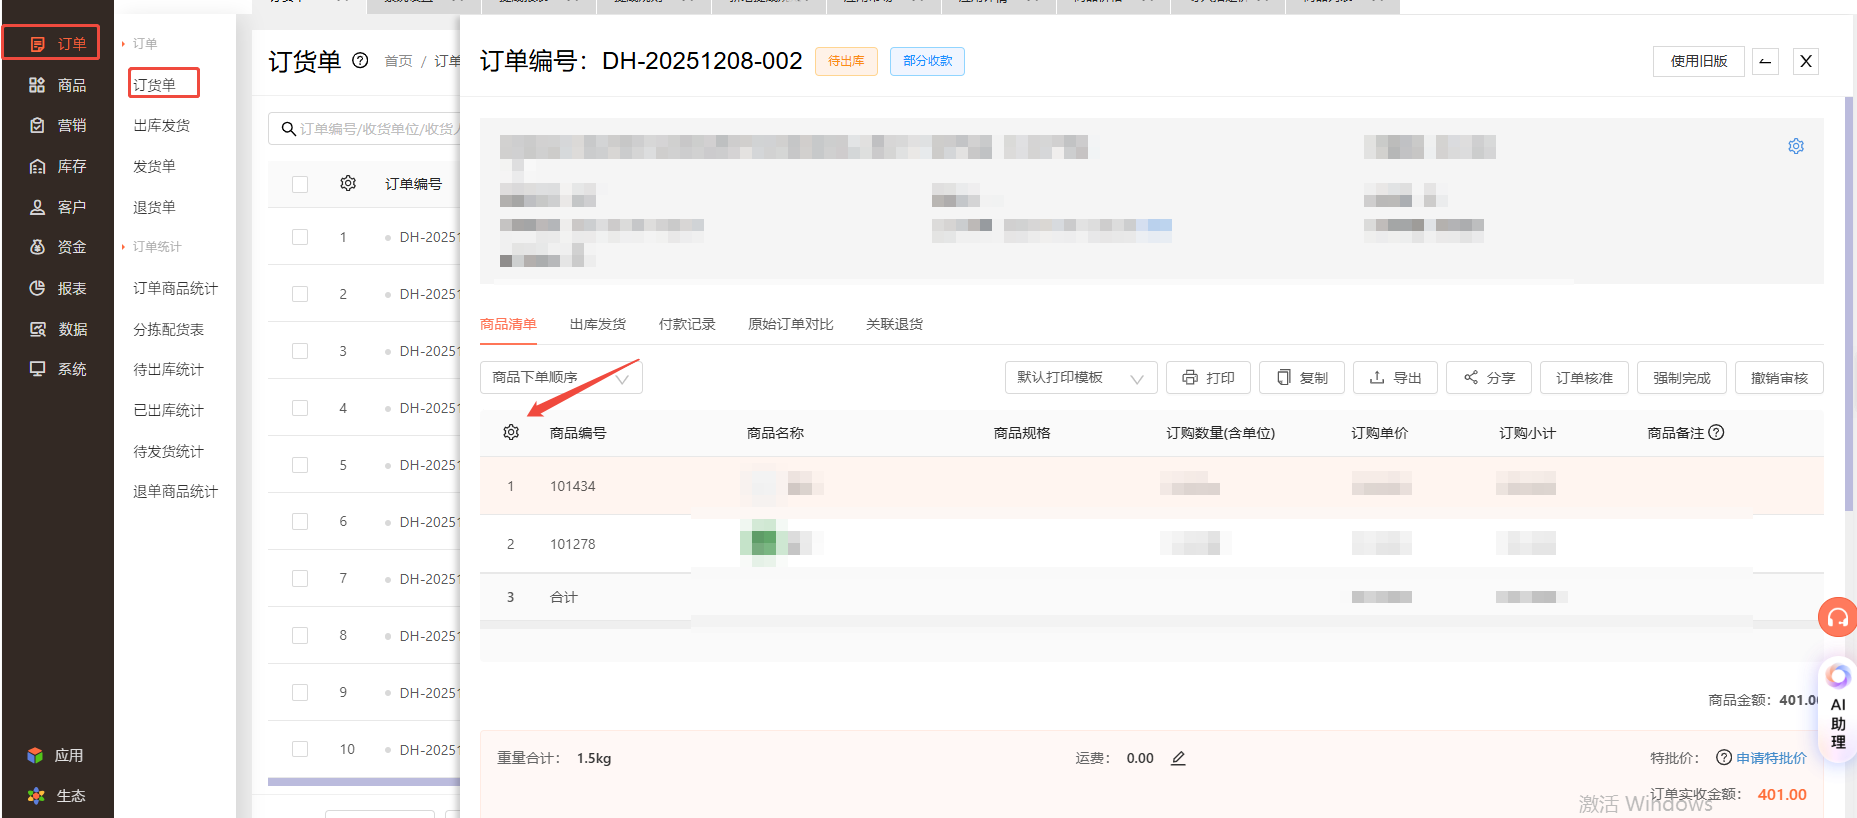Open the 订单 sidebar menu icon
Image resolution: width=1857 pixels, height=818 pixels.
pos(37,44)
